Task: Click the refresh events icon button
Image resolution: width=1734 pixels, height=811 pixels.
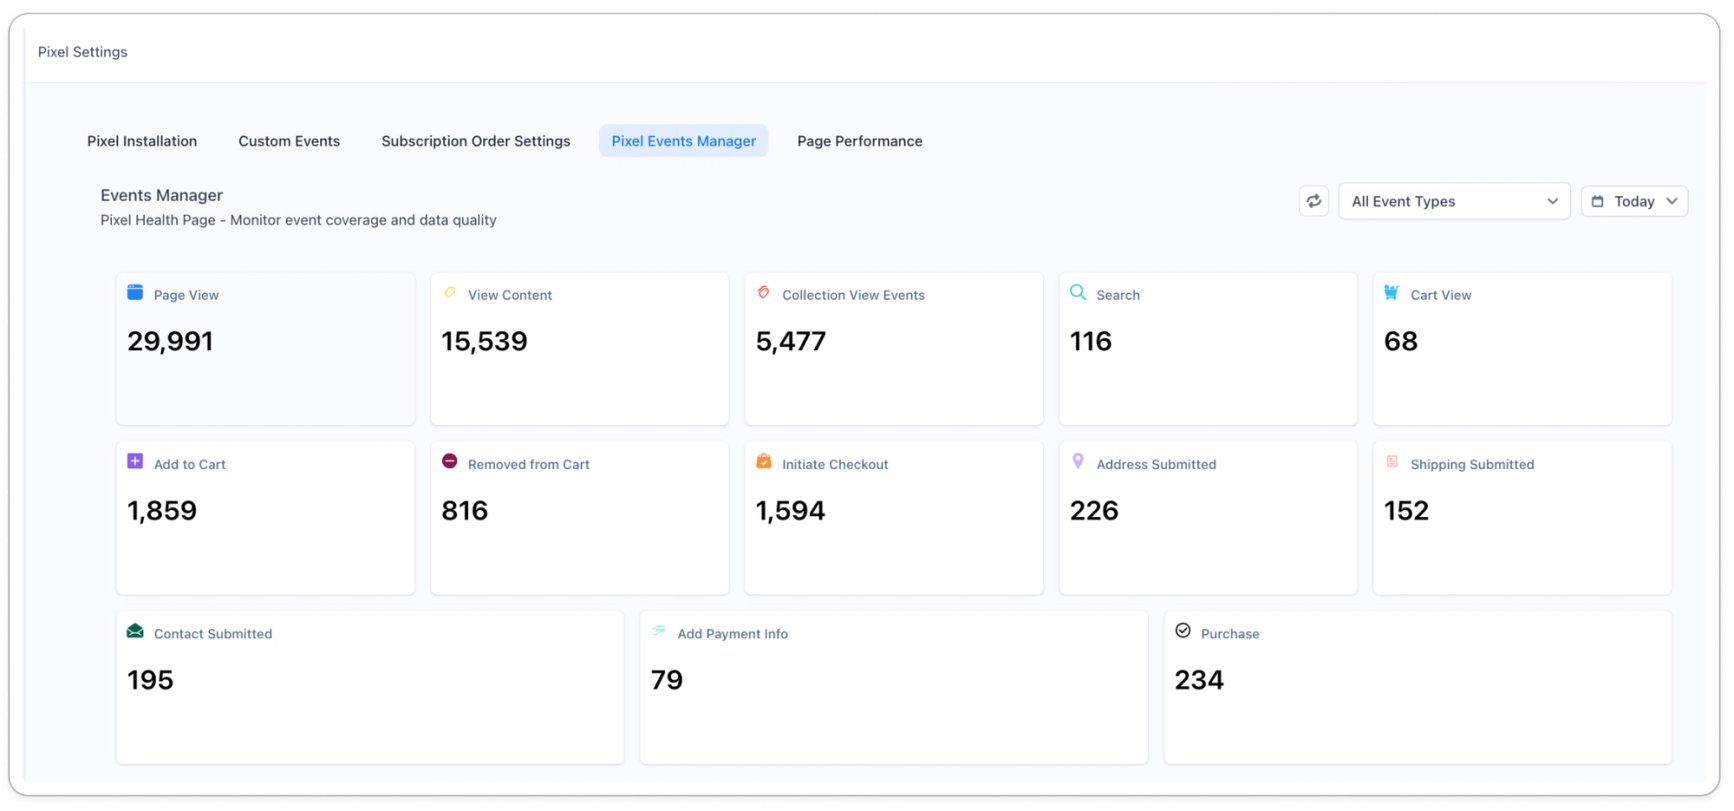Action: pyautogui.click(x=1313, y=201)
